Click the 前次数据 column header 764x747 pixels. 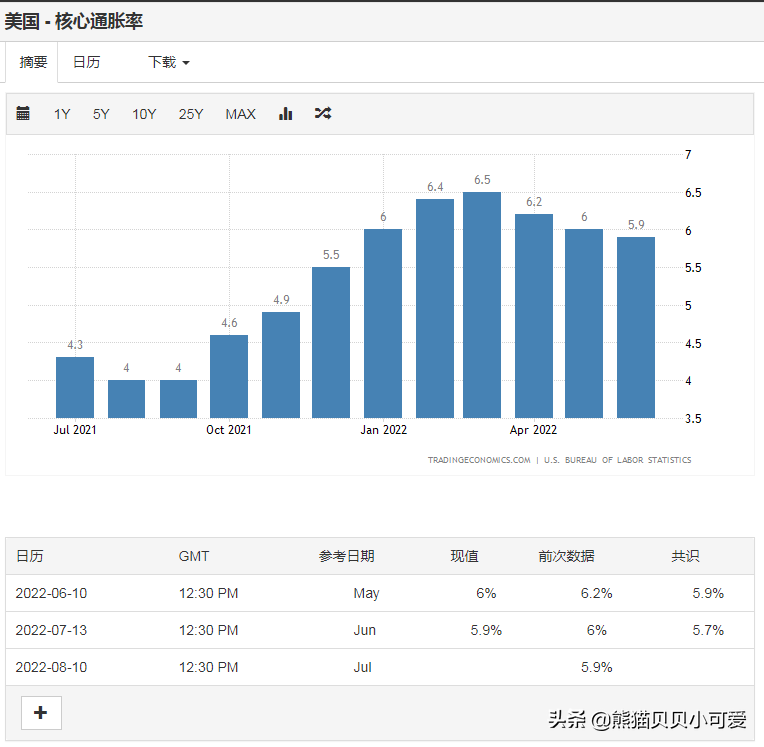tap(566, 556)
